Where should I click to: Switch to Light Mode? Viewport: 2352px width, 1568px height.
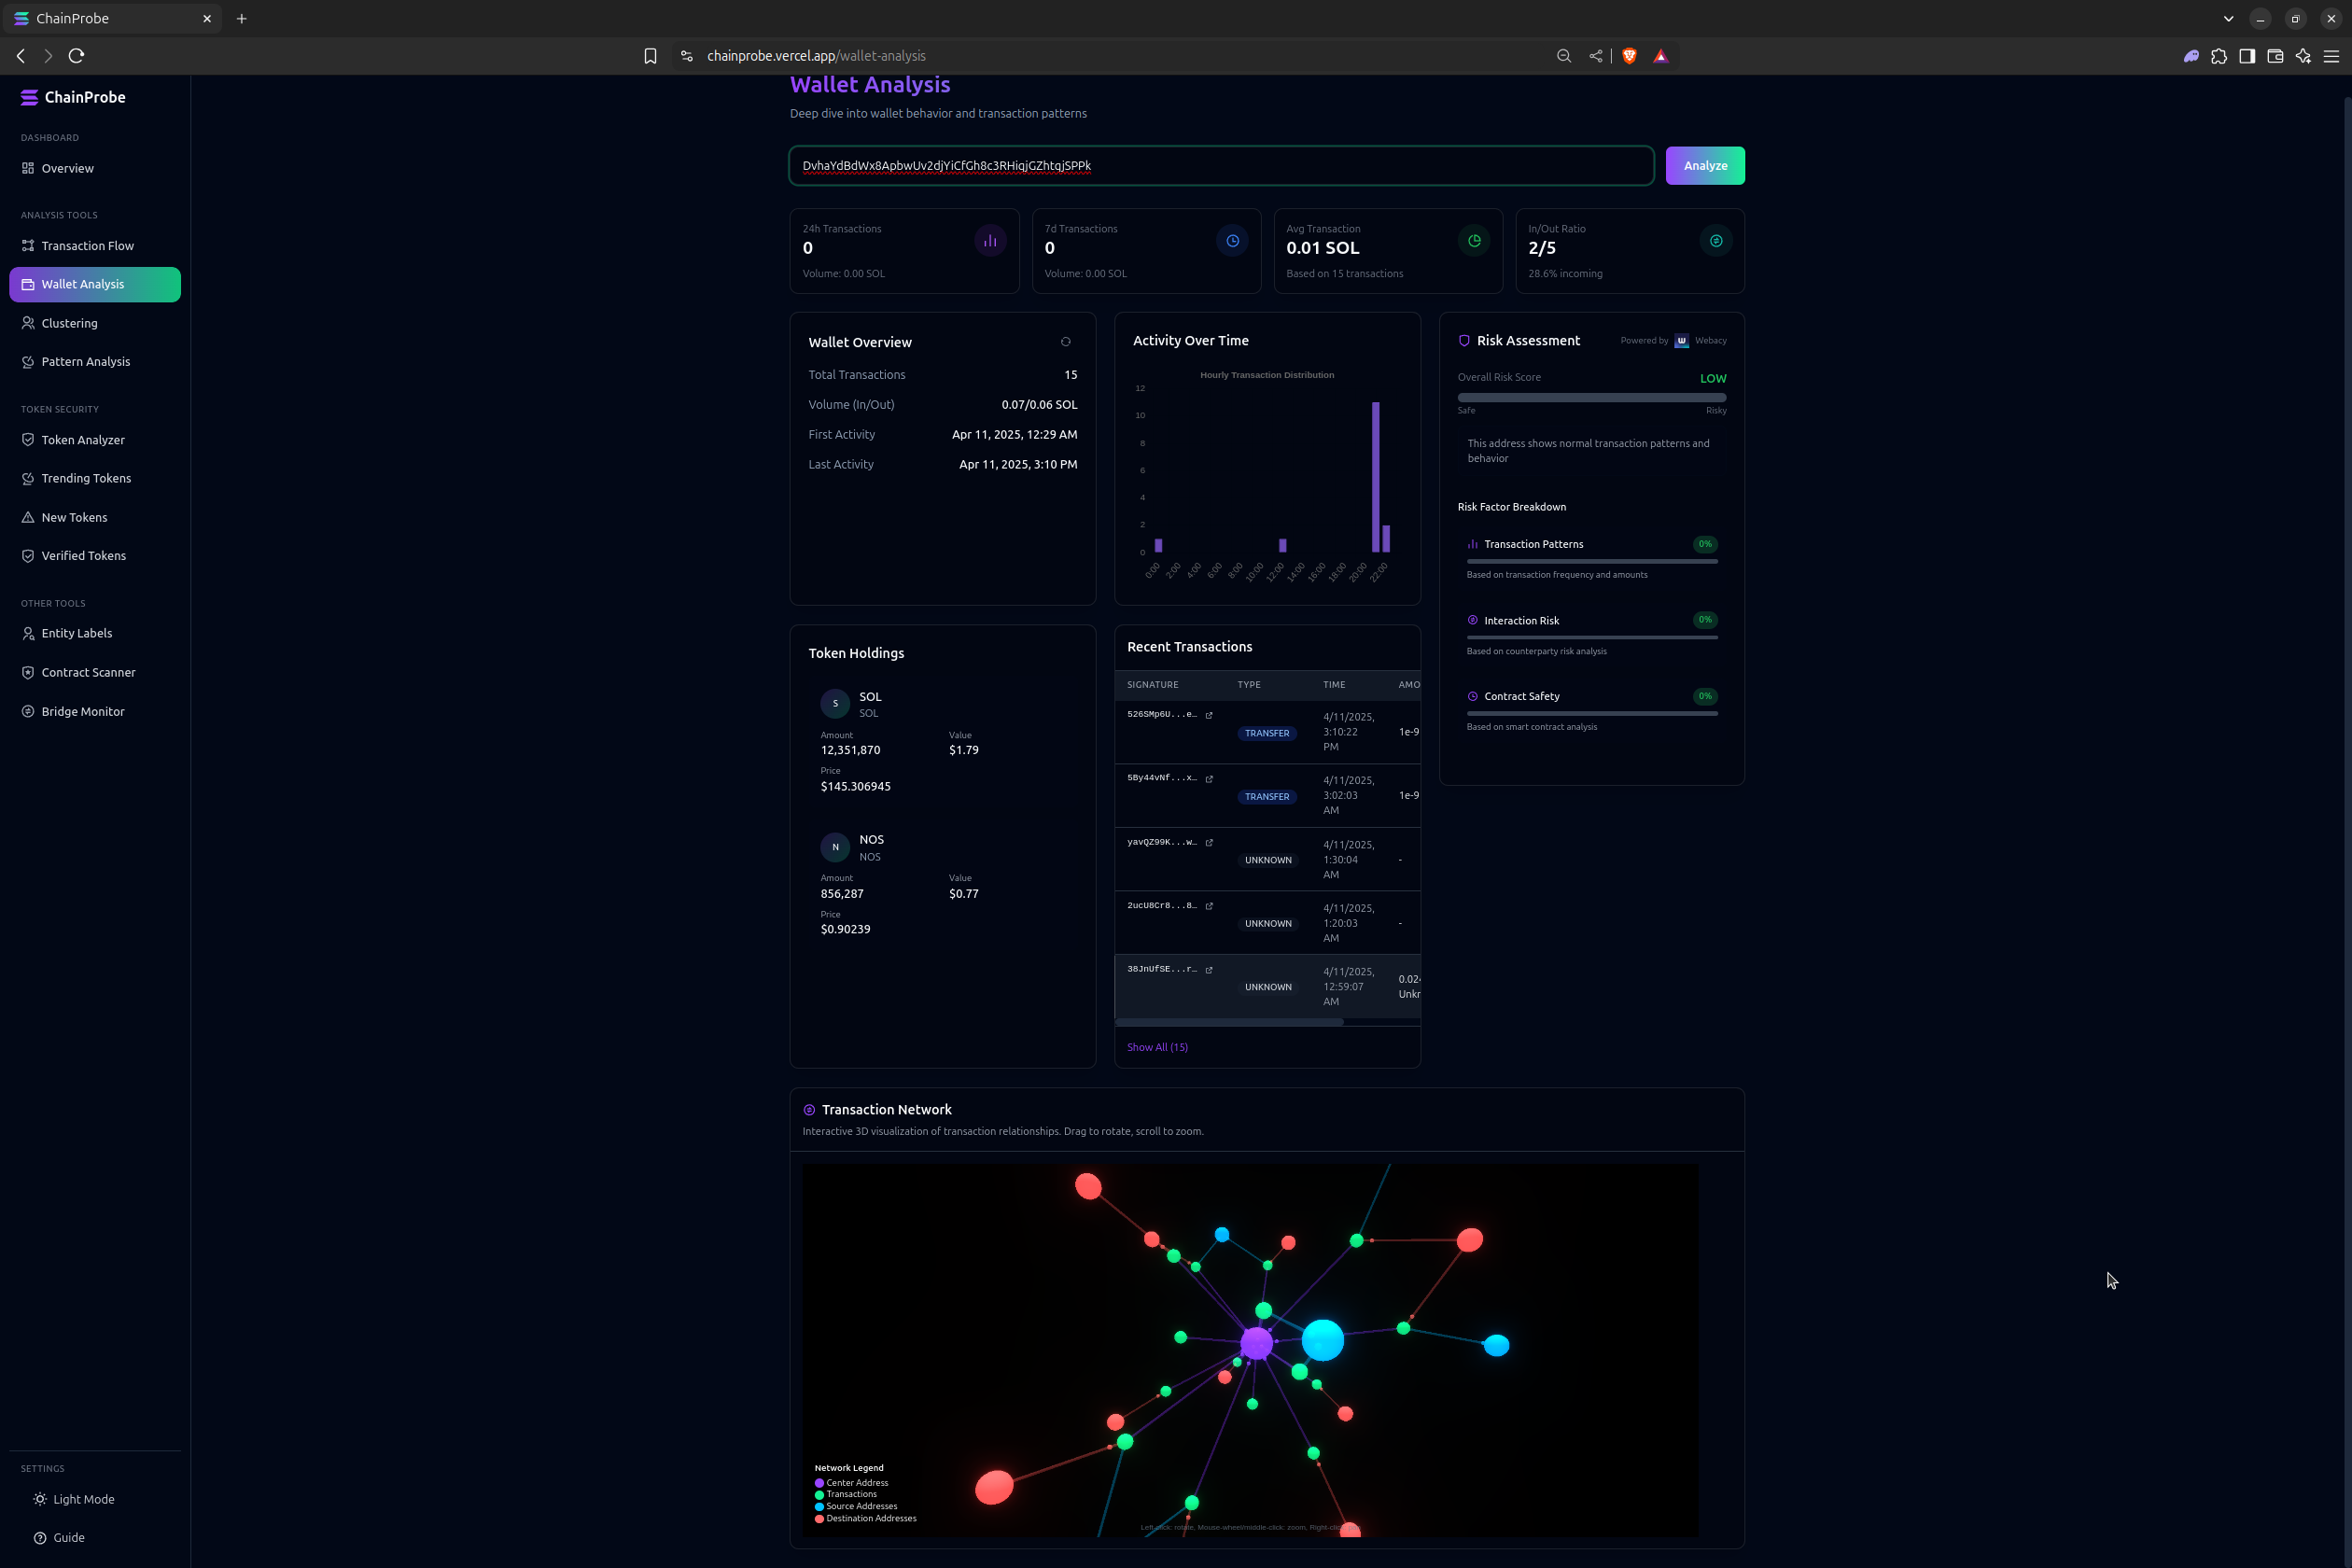pyautogui.click(x=95, y=1499)
